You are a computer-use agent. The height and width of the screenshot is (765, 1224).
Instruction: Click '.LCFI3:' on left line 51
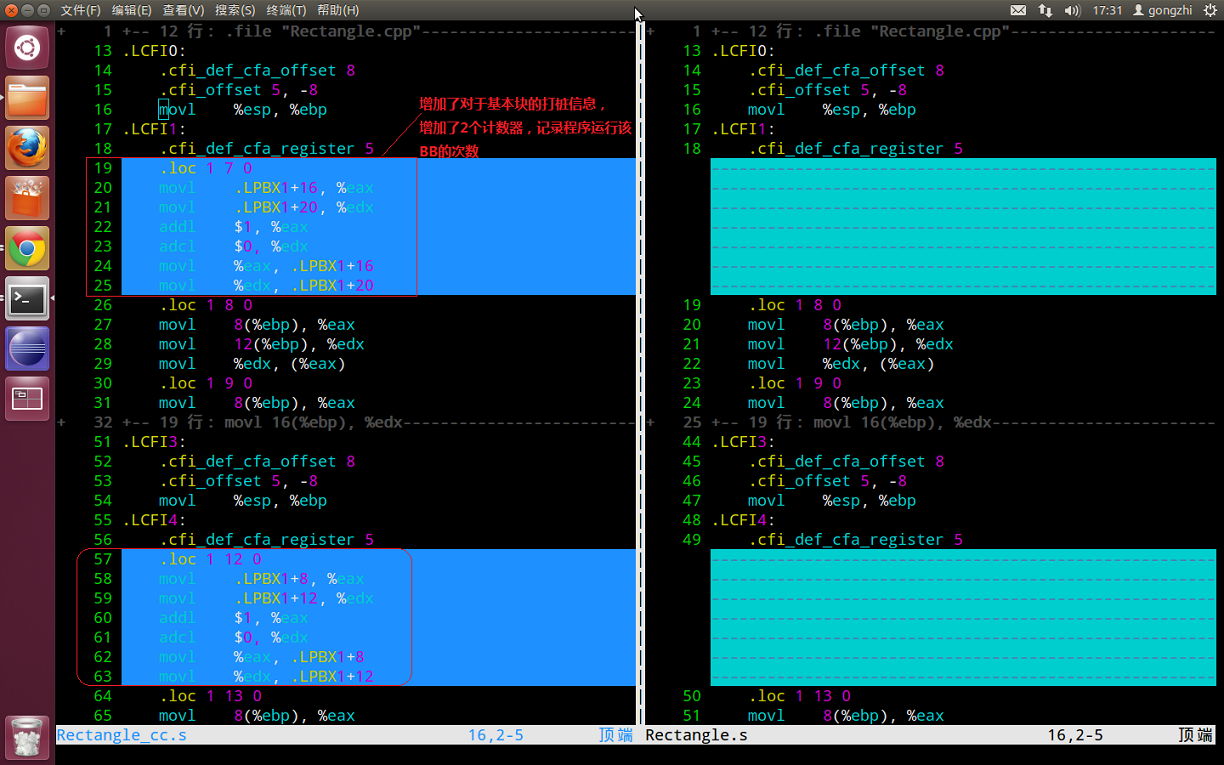155,442
